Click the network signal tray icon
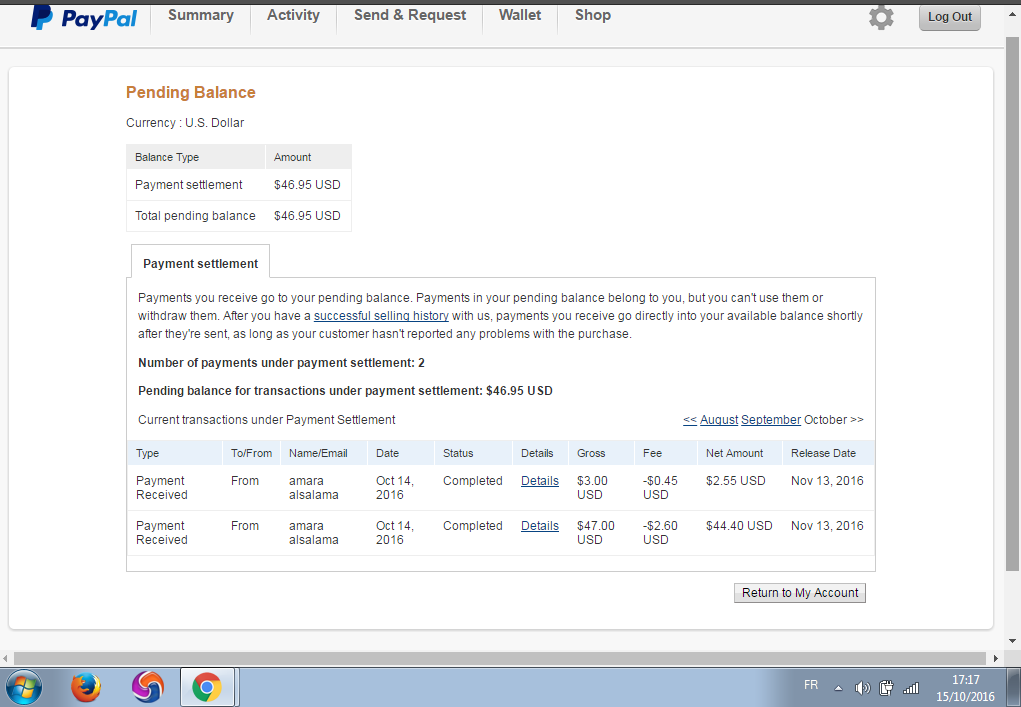This screenshot has height=707, width=1021. pyautogui.click(x=910, y=687)
